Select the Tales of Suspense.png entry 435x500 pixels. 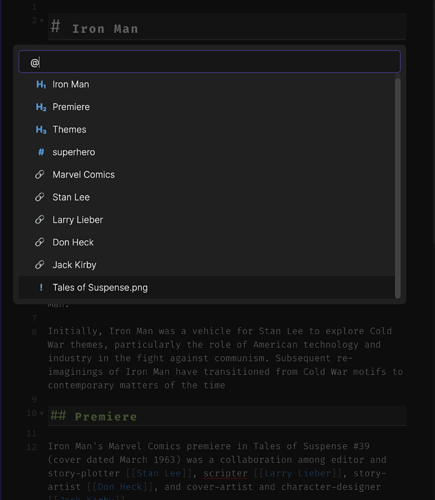click(207, 287)
